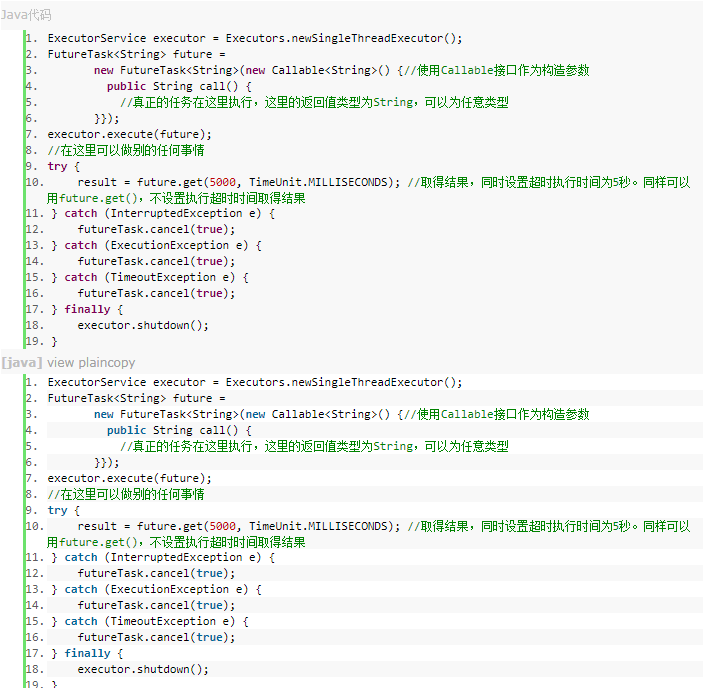This screenshot has width=716, height=688.
Task: Click "try {" on line 9 of the Java代码 block
Action: (x=64, y=166)
